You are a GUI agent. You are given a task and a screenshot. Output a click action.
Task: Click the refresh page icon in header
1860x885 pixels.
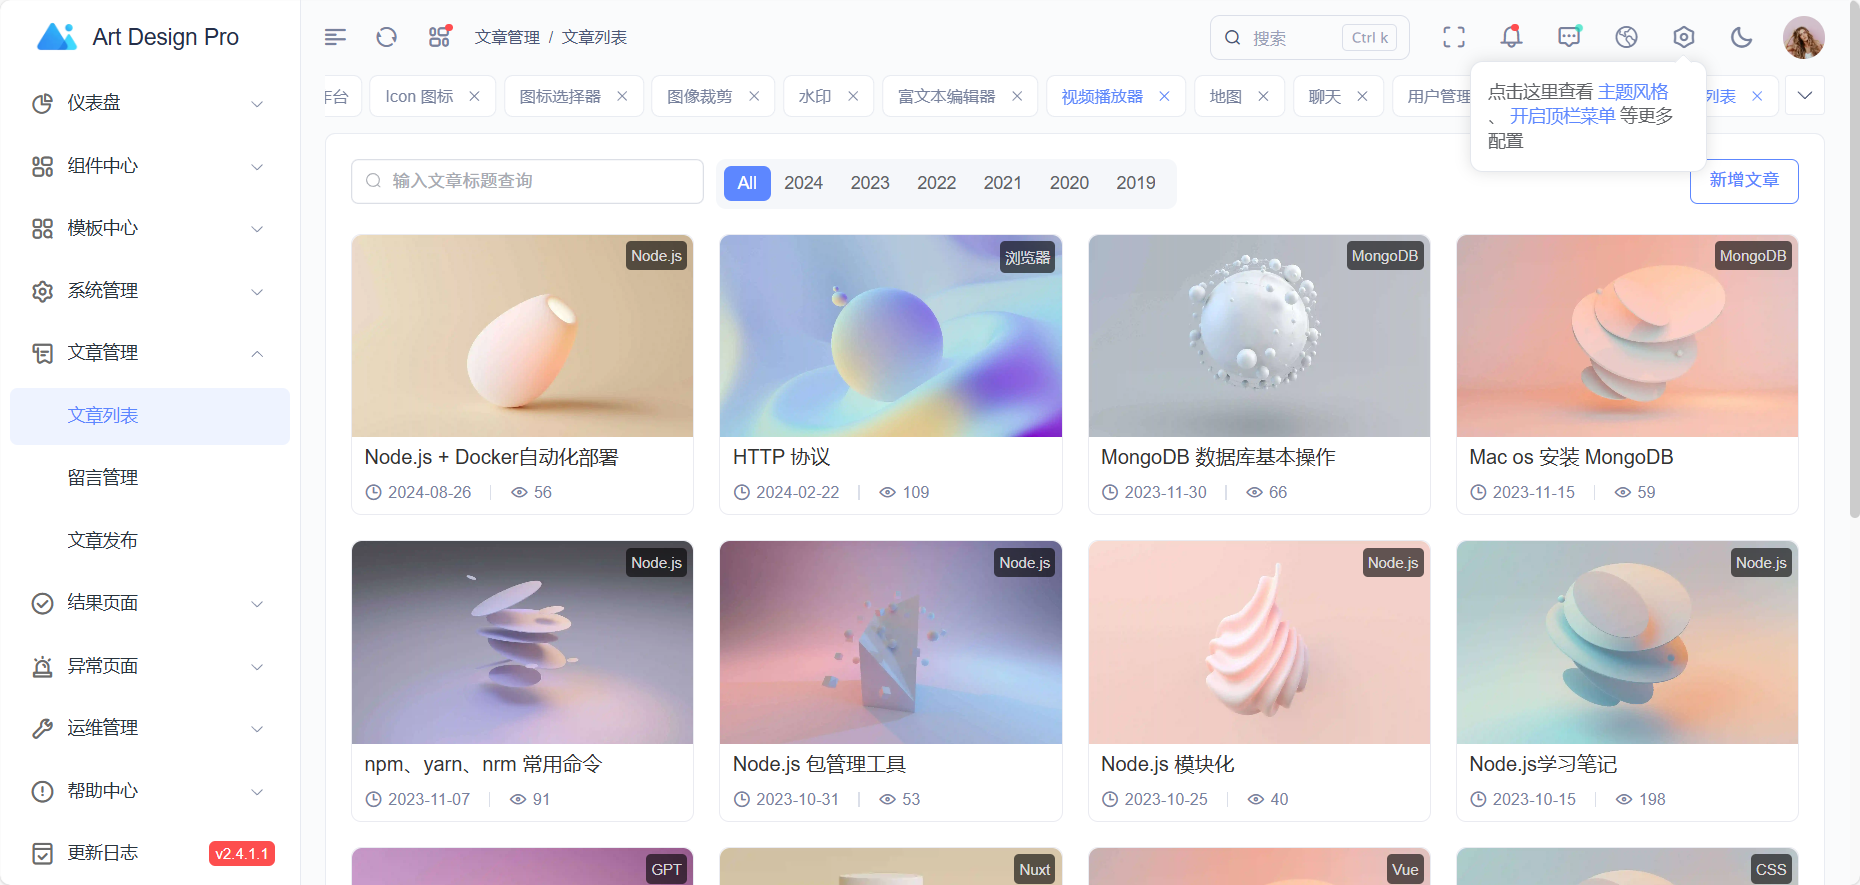coord(387,37)
